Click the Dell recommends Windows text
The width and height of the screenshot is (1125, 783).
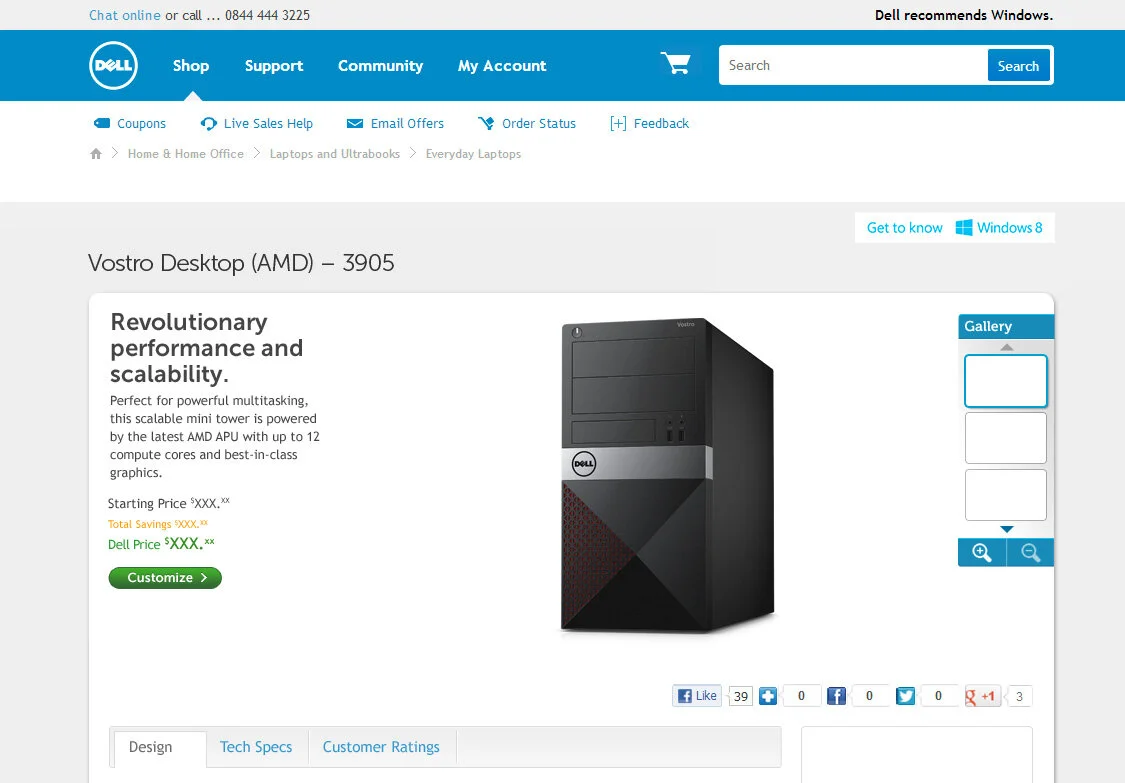tap(964, 15)
